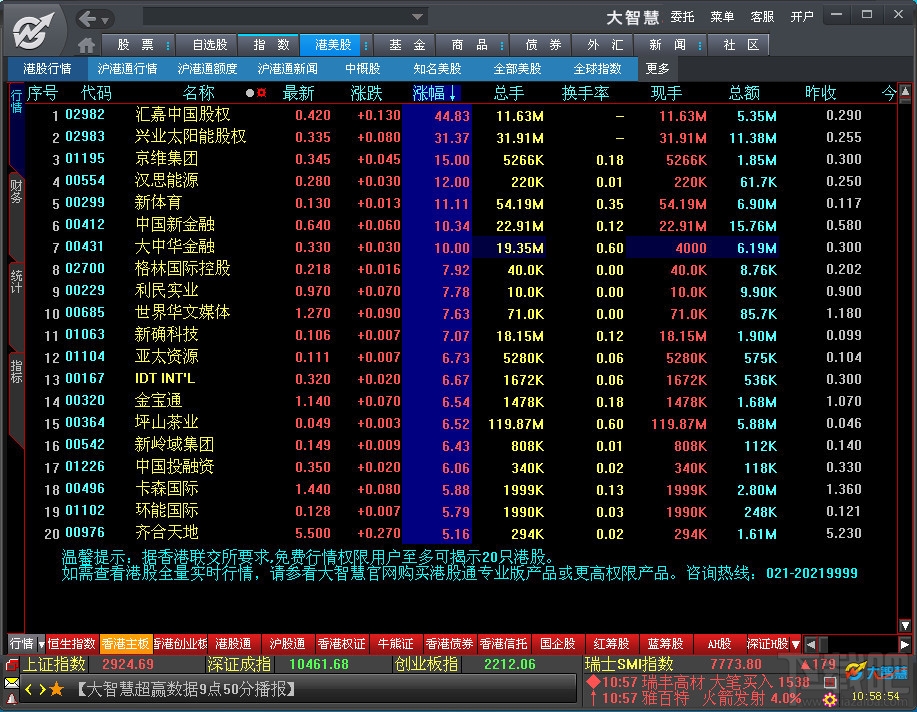
Task: Show next news with right chevron
Action: coord(42,690)
